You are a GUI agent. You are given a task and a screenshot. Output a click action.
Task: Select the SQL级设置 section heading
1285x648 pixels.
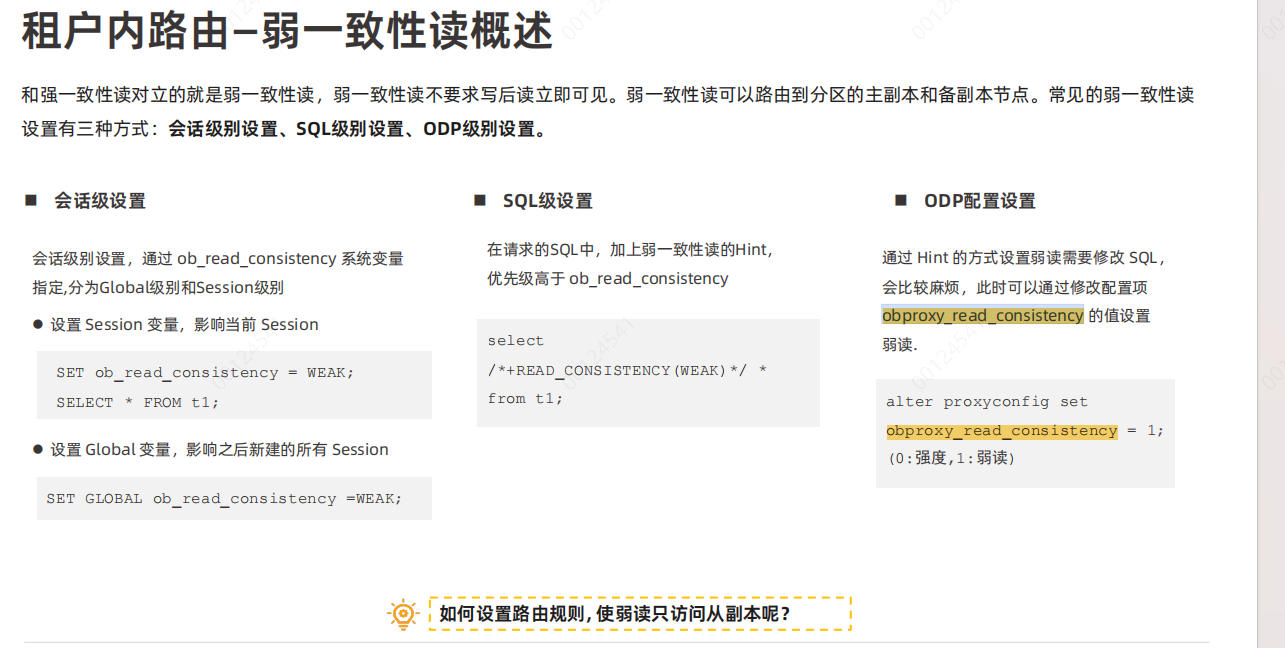(x=547, y=201)
